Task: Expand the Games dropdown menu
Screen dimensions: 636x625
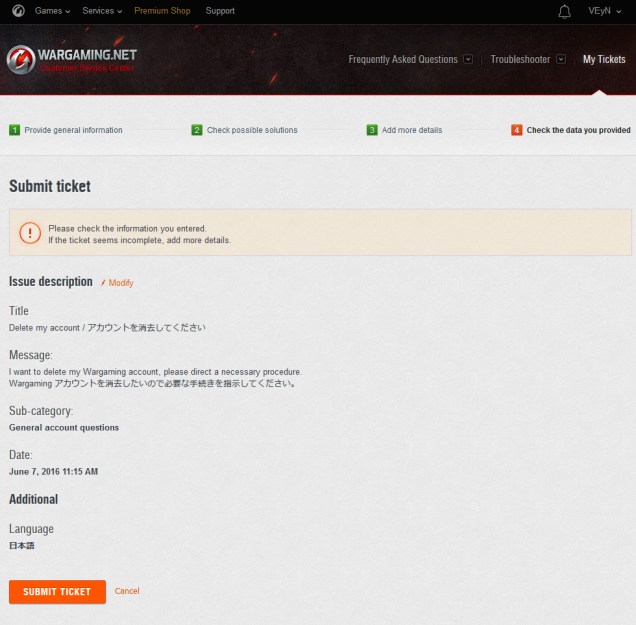Action: click(x=52, y=11)
